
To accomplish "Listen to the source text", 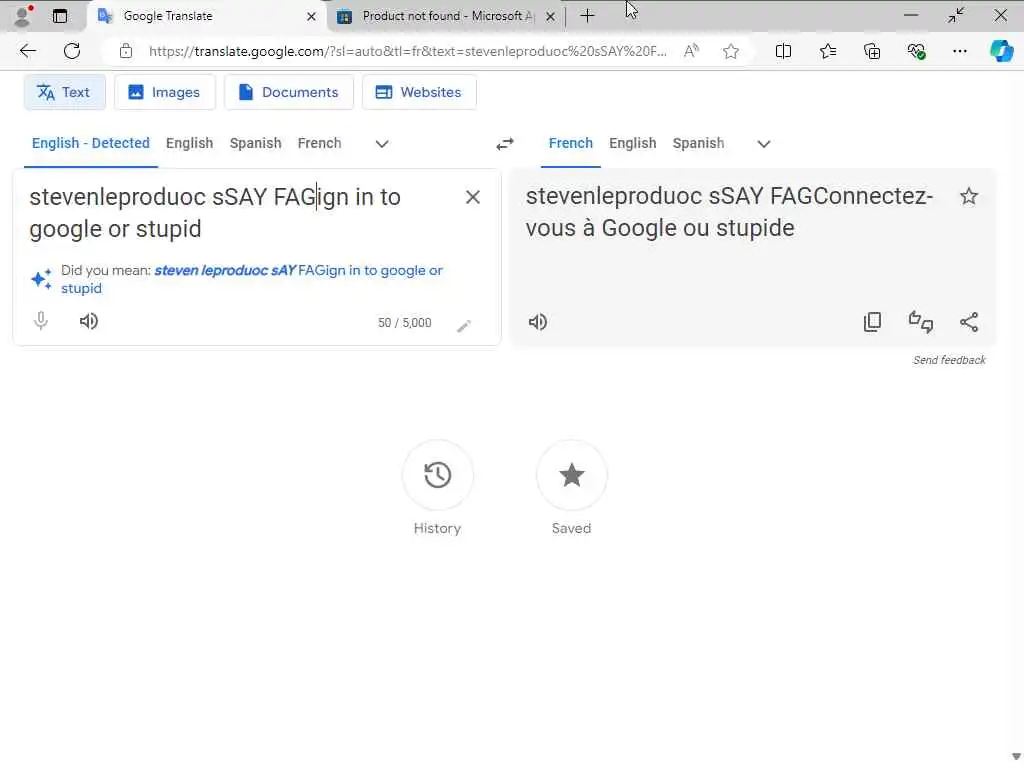I will pos(89,321).
